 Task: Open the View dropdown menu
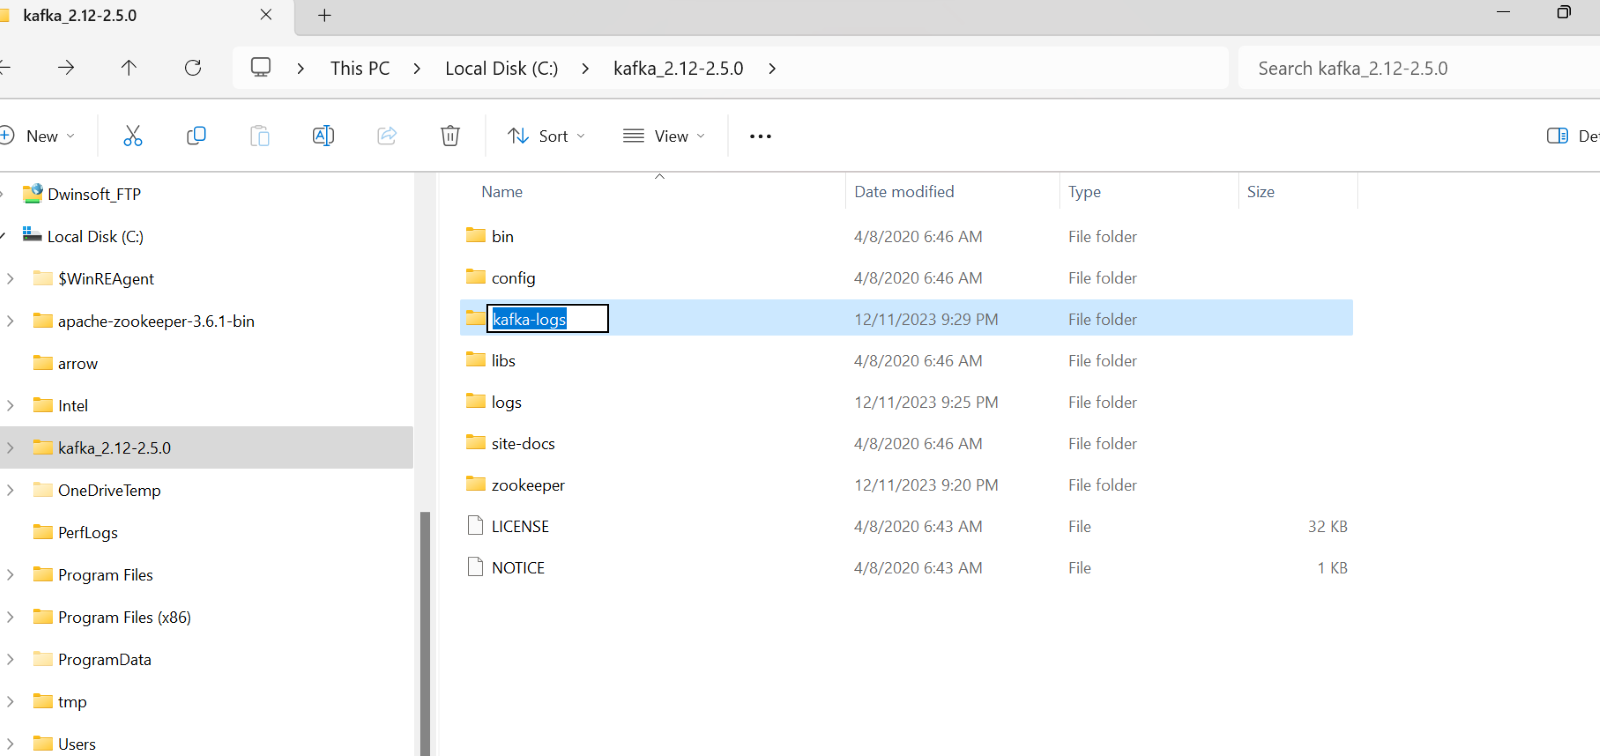point(664,136)
